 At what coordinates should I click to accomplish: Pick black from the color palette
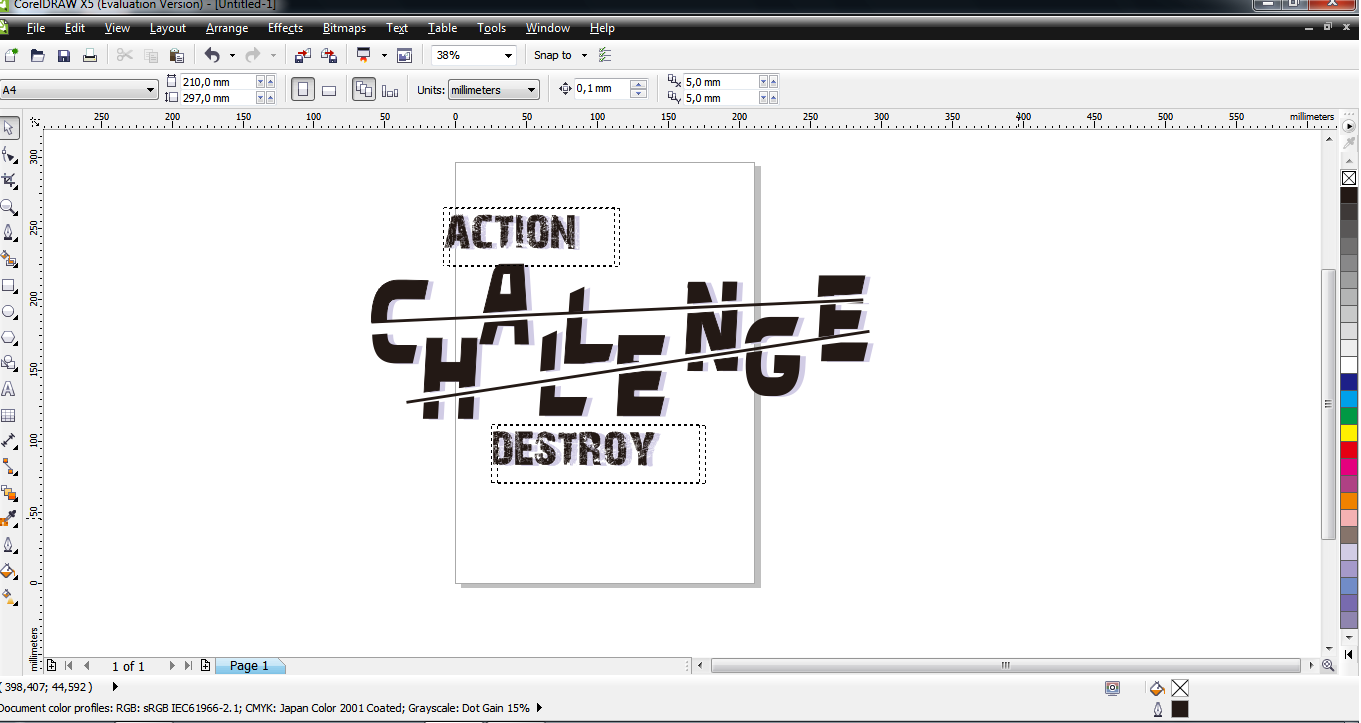point(1348,194)
